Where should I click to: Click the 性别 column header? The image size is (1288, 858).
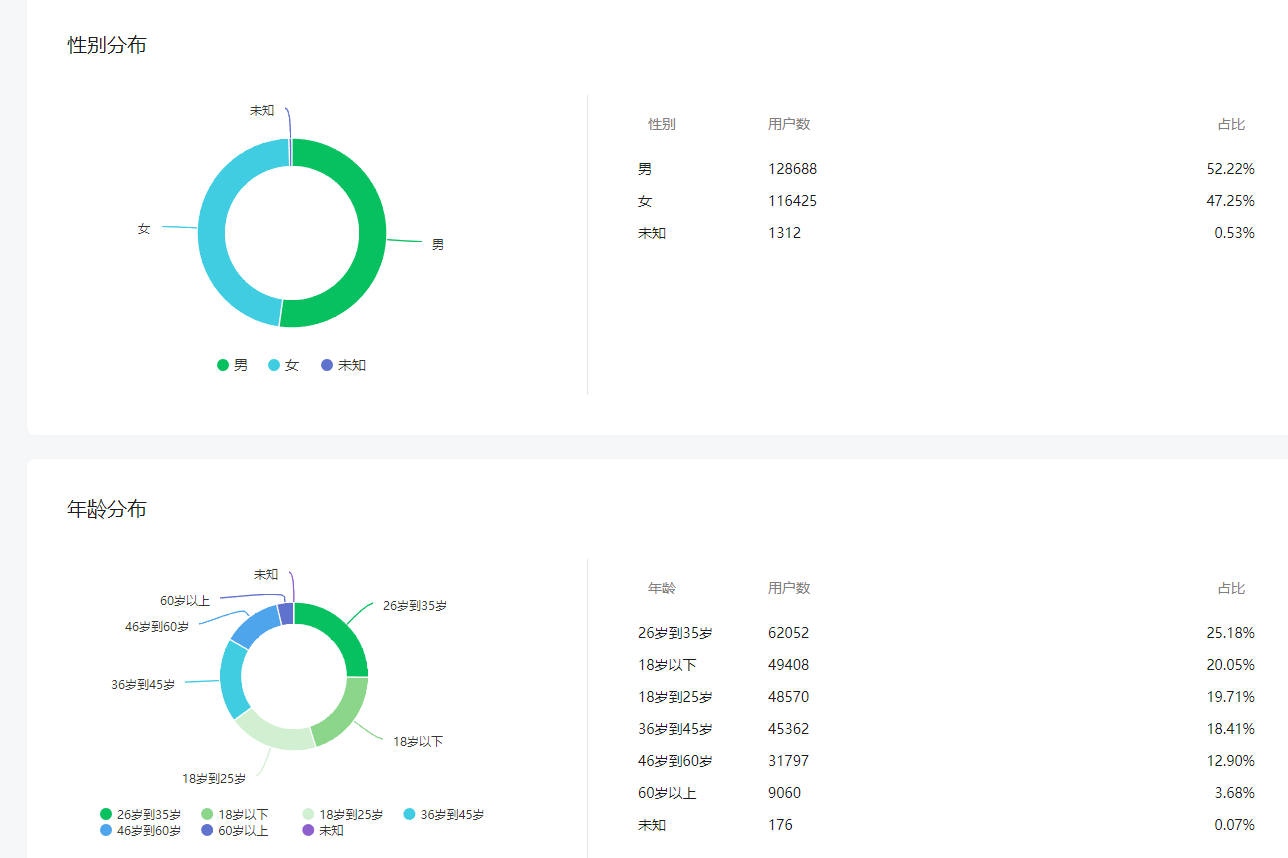click(x=662, y=124)
